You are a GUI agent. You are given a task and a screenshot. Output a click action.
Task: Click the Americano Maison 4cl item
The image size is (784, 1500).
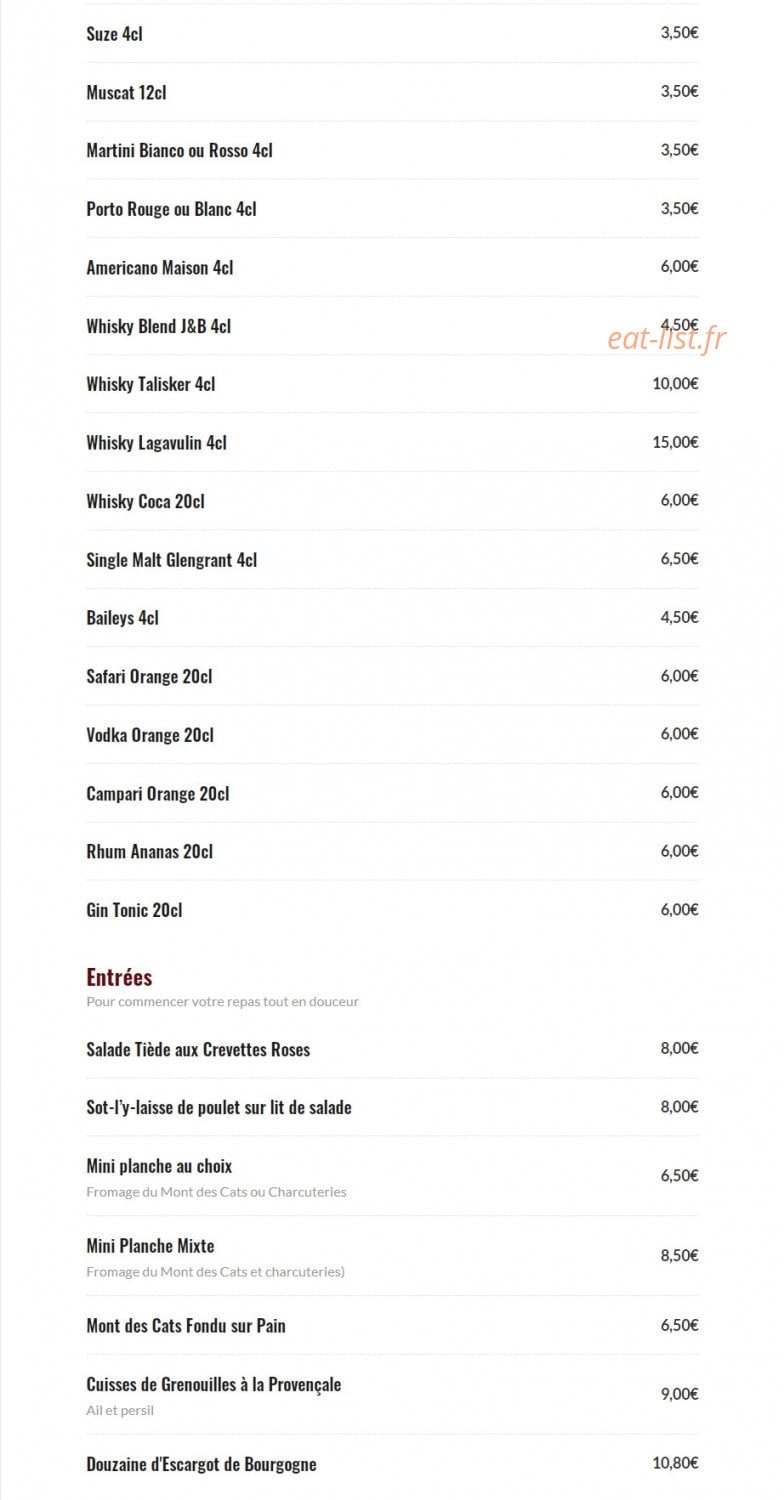point(160,268)
